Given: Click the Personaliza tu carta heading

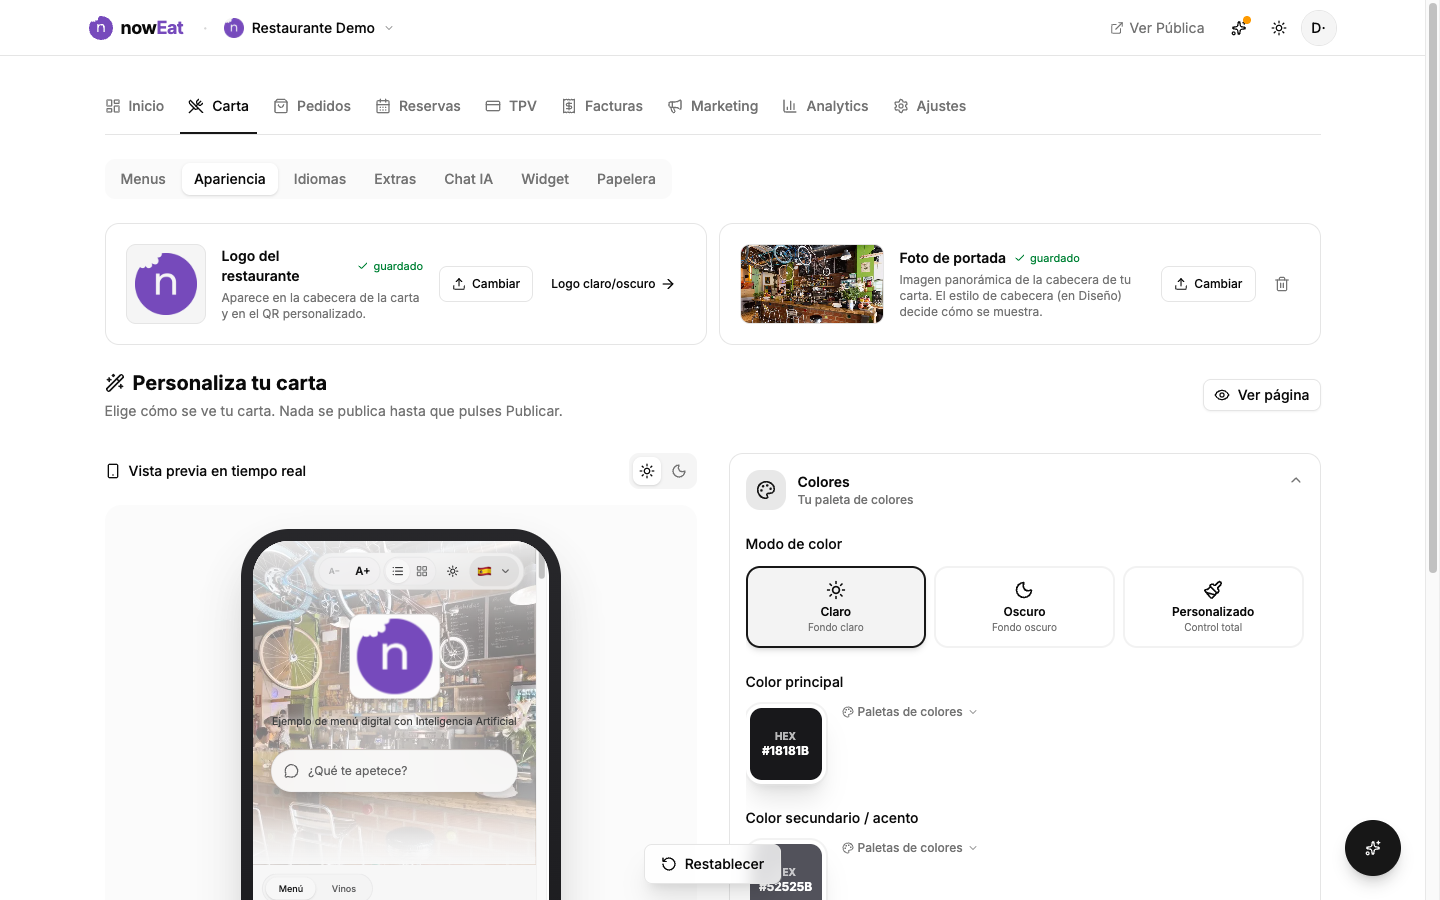Looking at the screenshot, I should coord(230,383).
